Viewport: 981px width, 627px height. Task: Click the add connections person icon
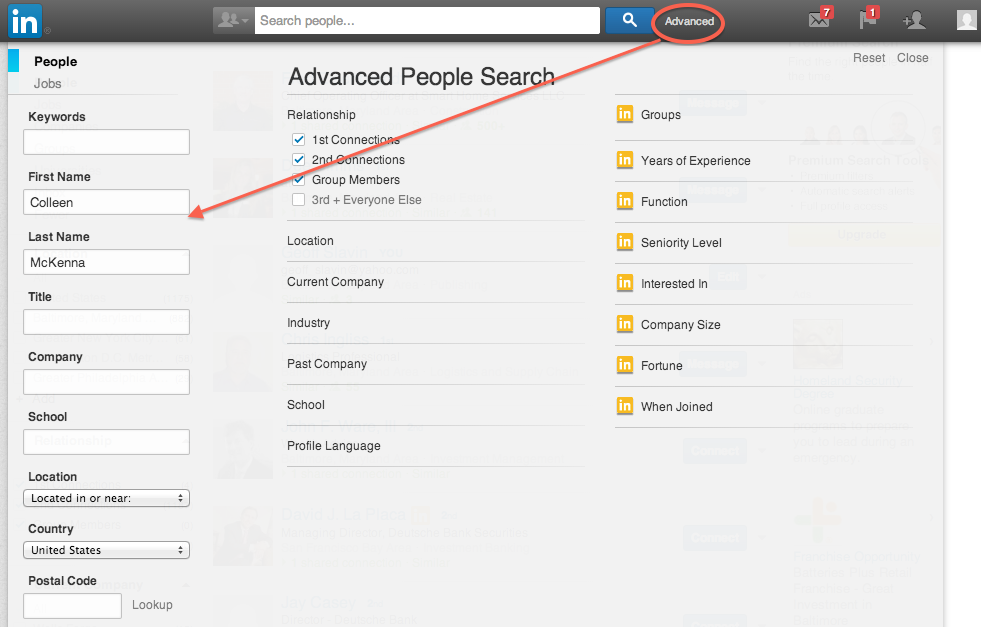(x=913, y=21)
